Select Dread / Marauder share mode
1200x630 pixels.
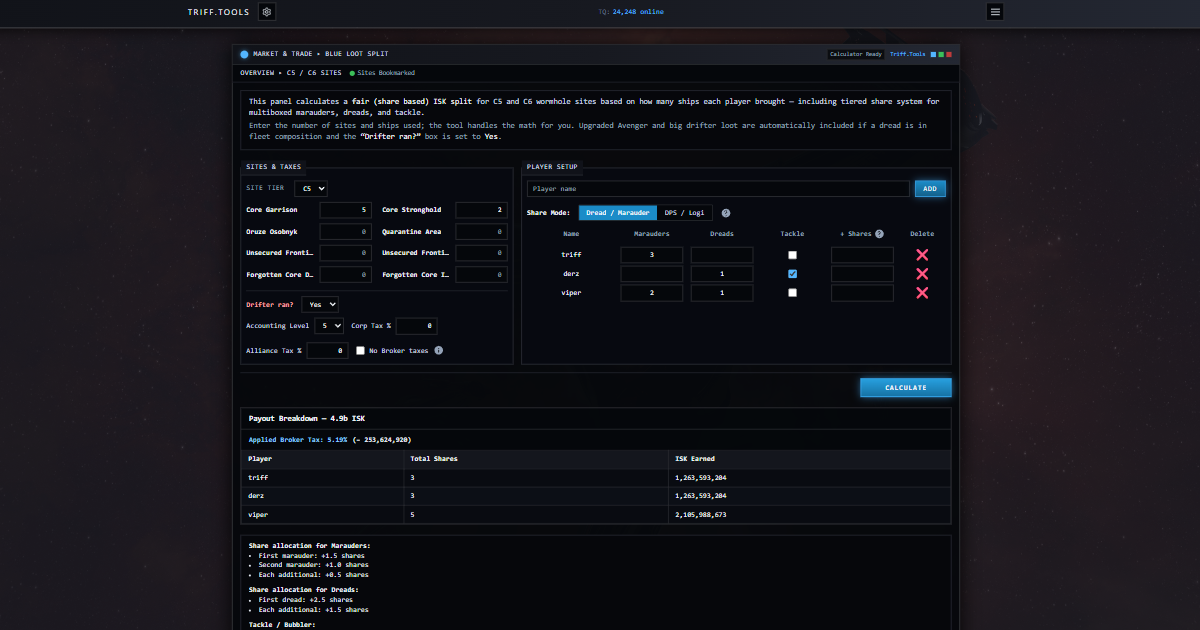618,213
